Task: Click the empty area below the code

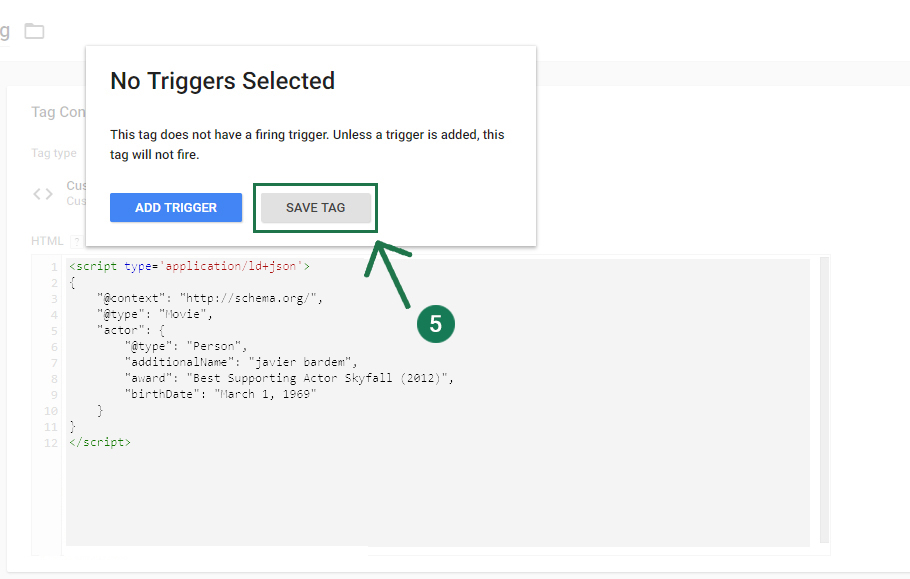Action: (x=400, y=500)
